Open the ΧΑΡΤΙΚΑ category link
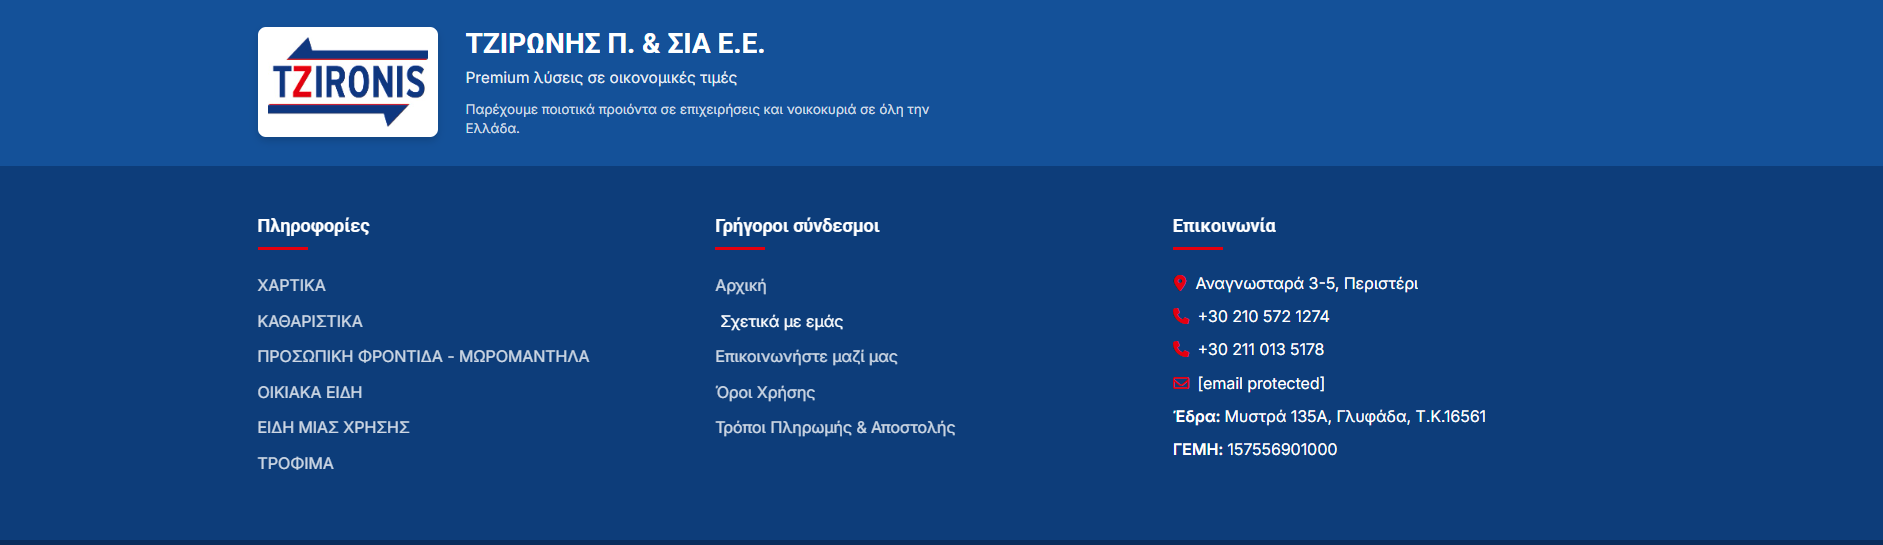Screen dimensions: 1883x545 pyautogui.click(x=291, y=286)
